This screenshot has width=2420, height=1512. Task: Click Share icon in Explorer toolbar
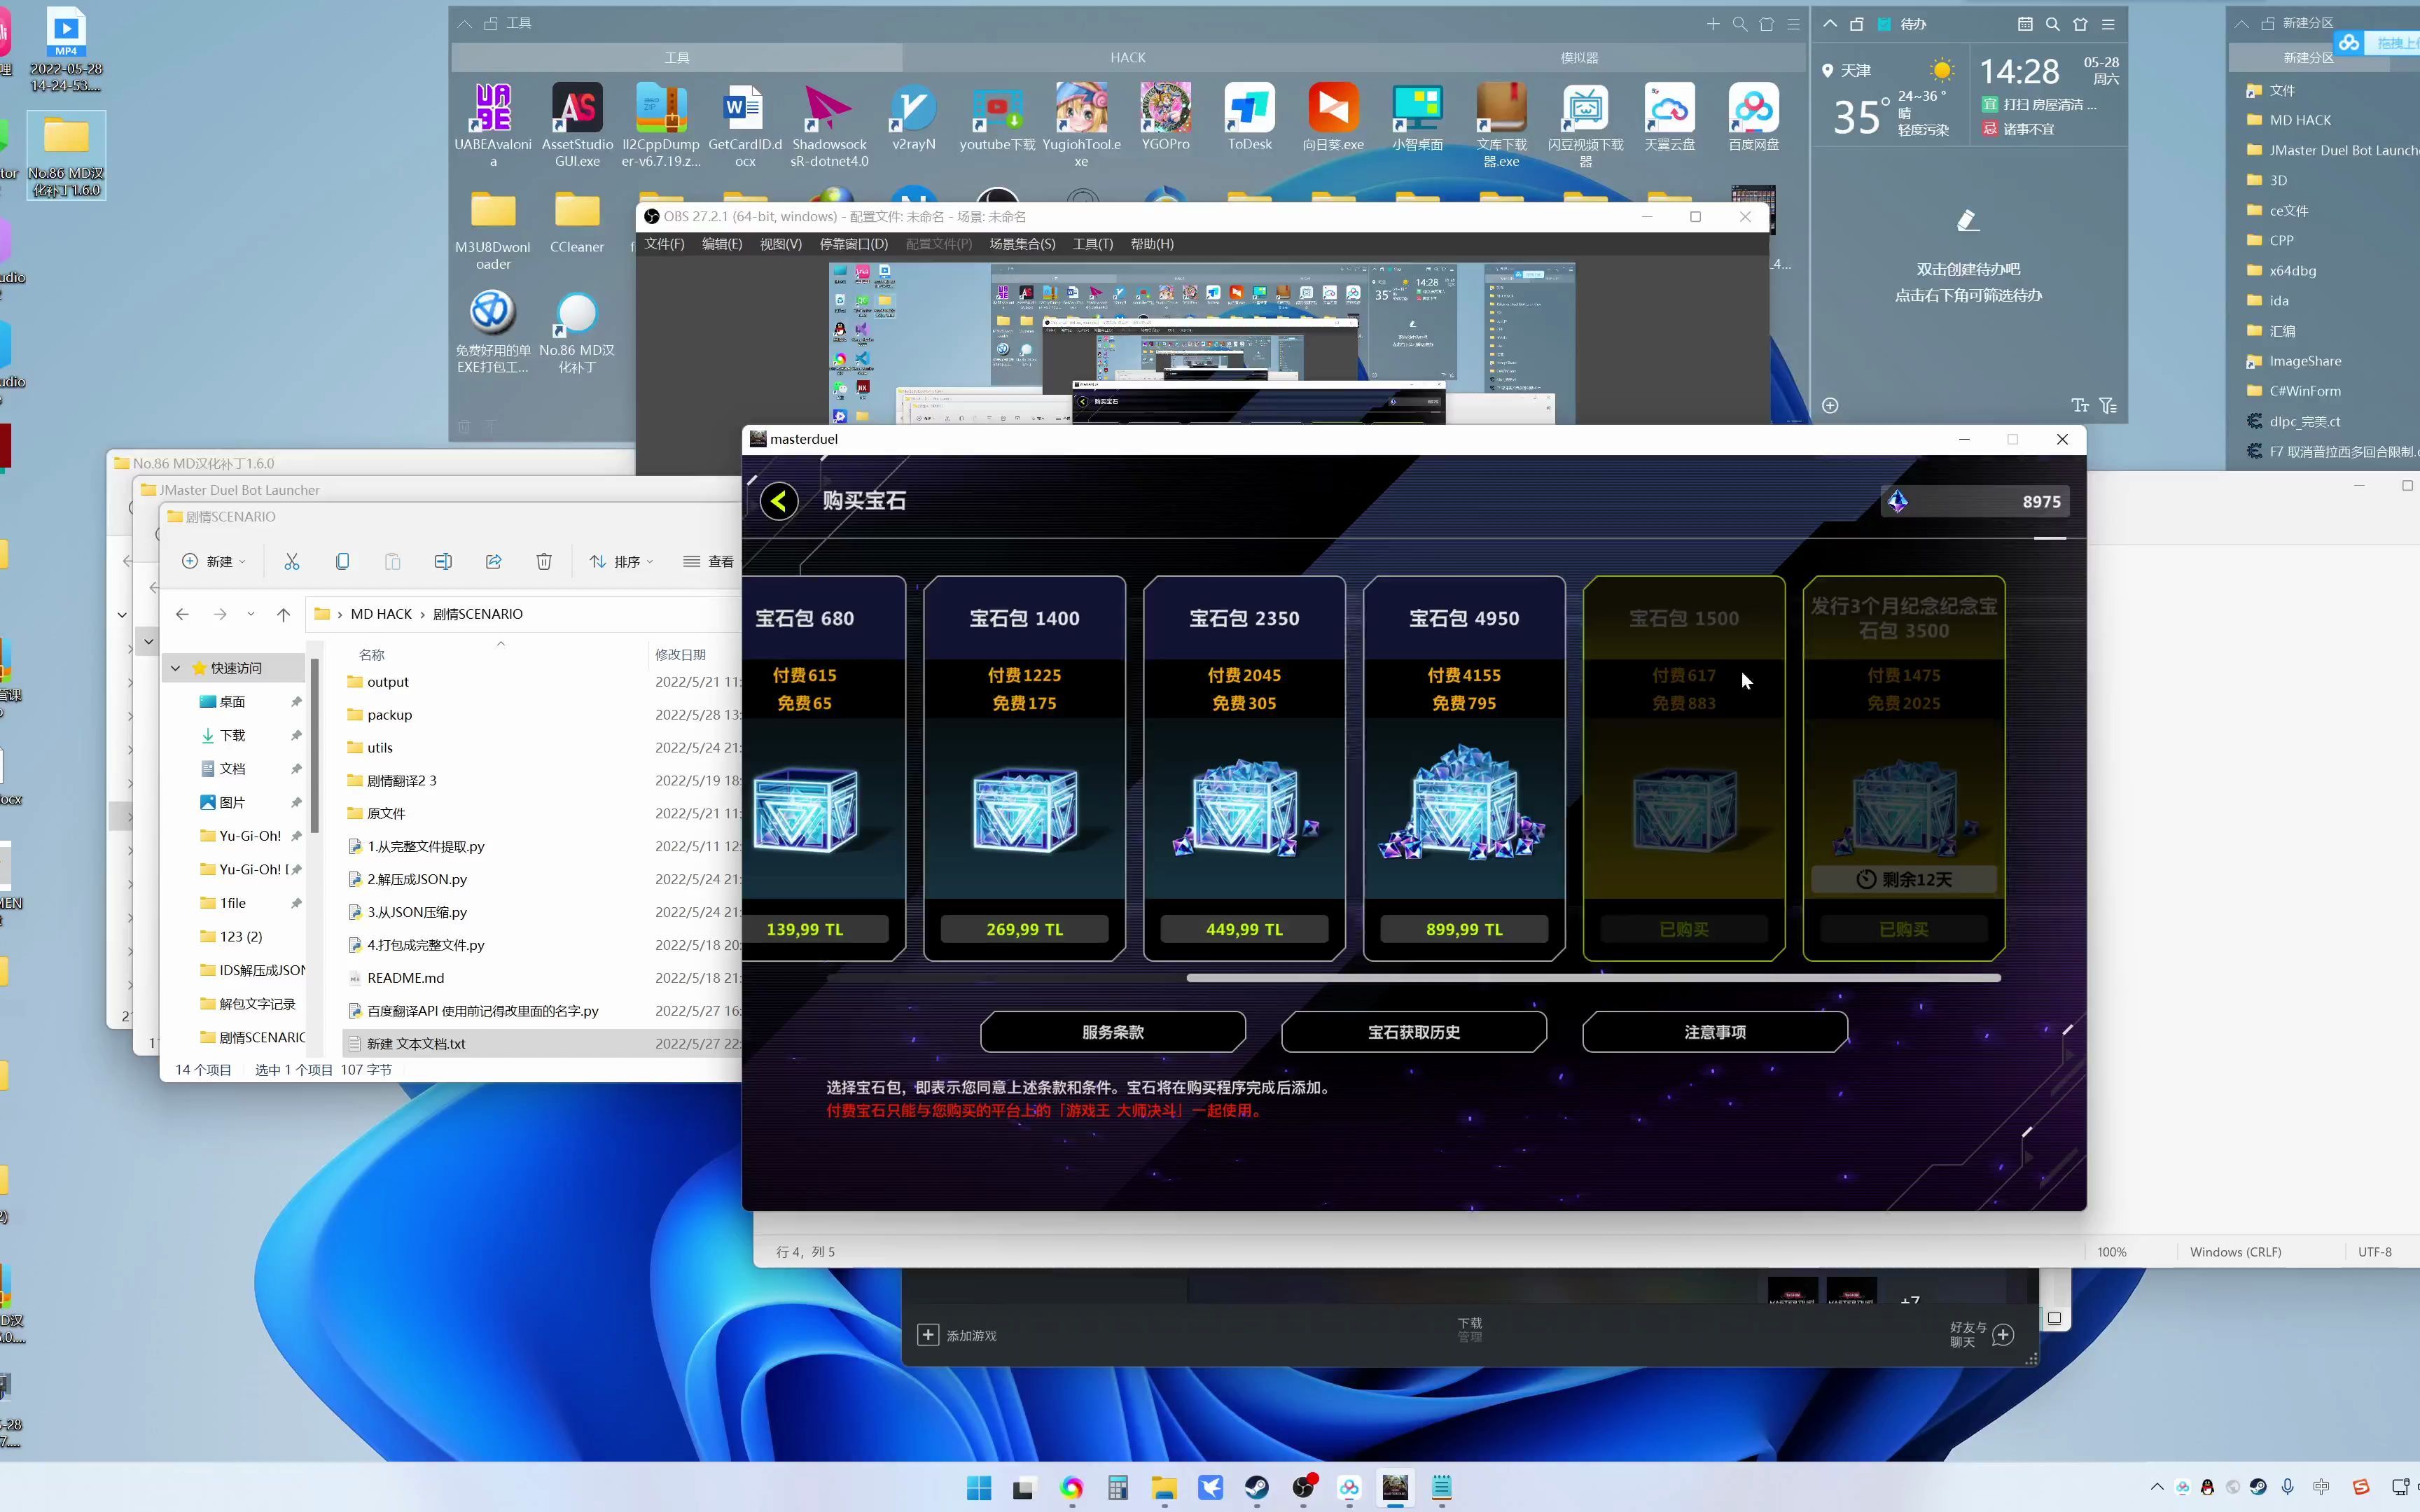493,561
